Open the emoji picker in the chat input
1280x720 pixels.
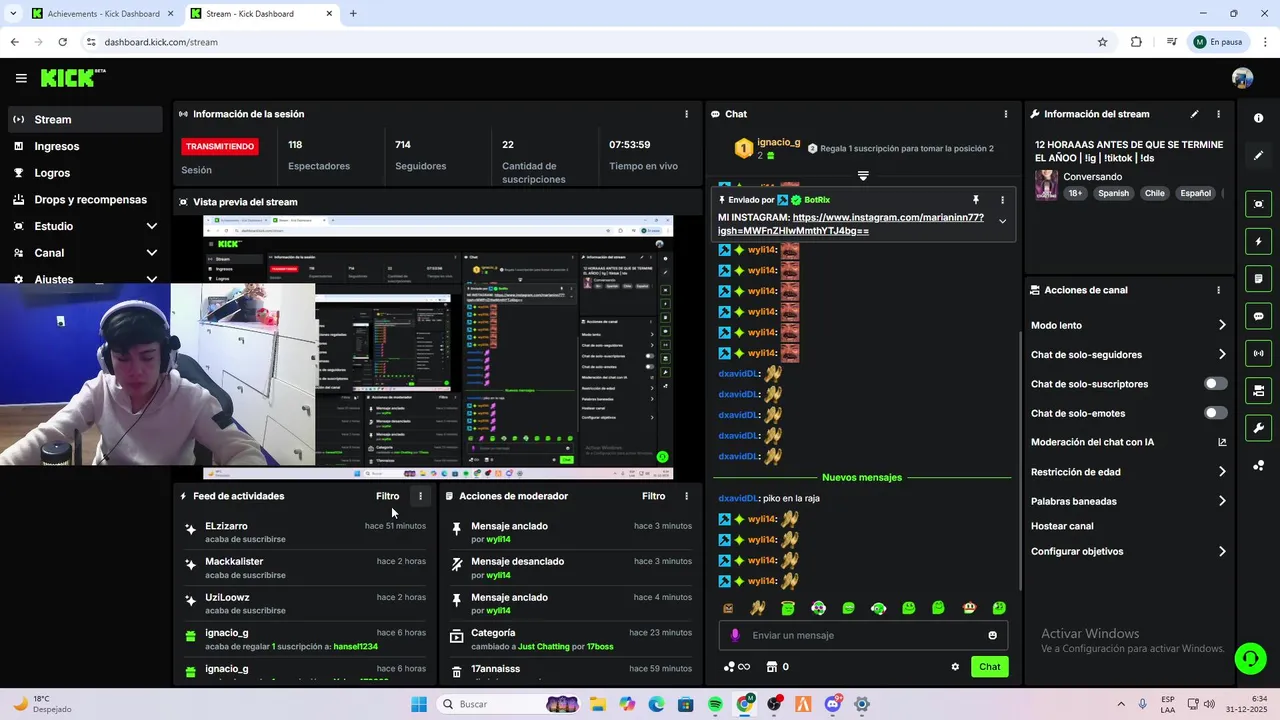click(x=992, y=635)
